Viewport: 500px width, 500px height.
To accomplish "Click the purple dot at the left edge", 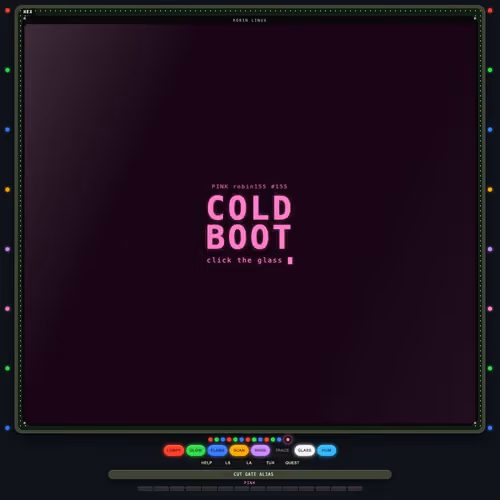I will pyautogui.click(x=7, y=249).
